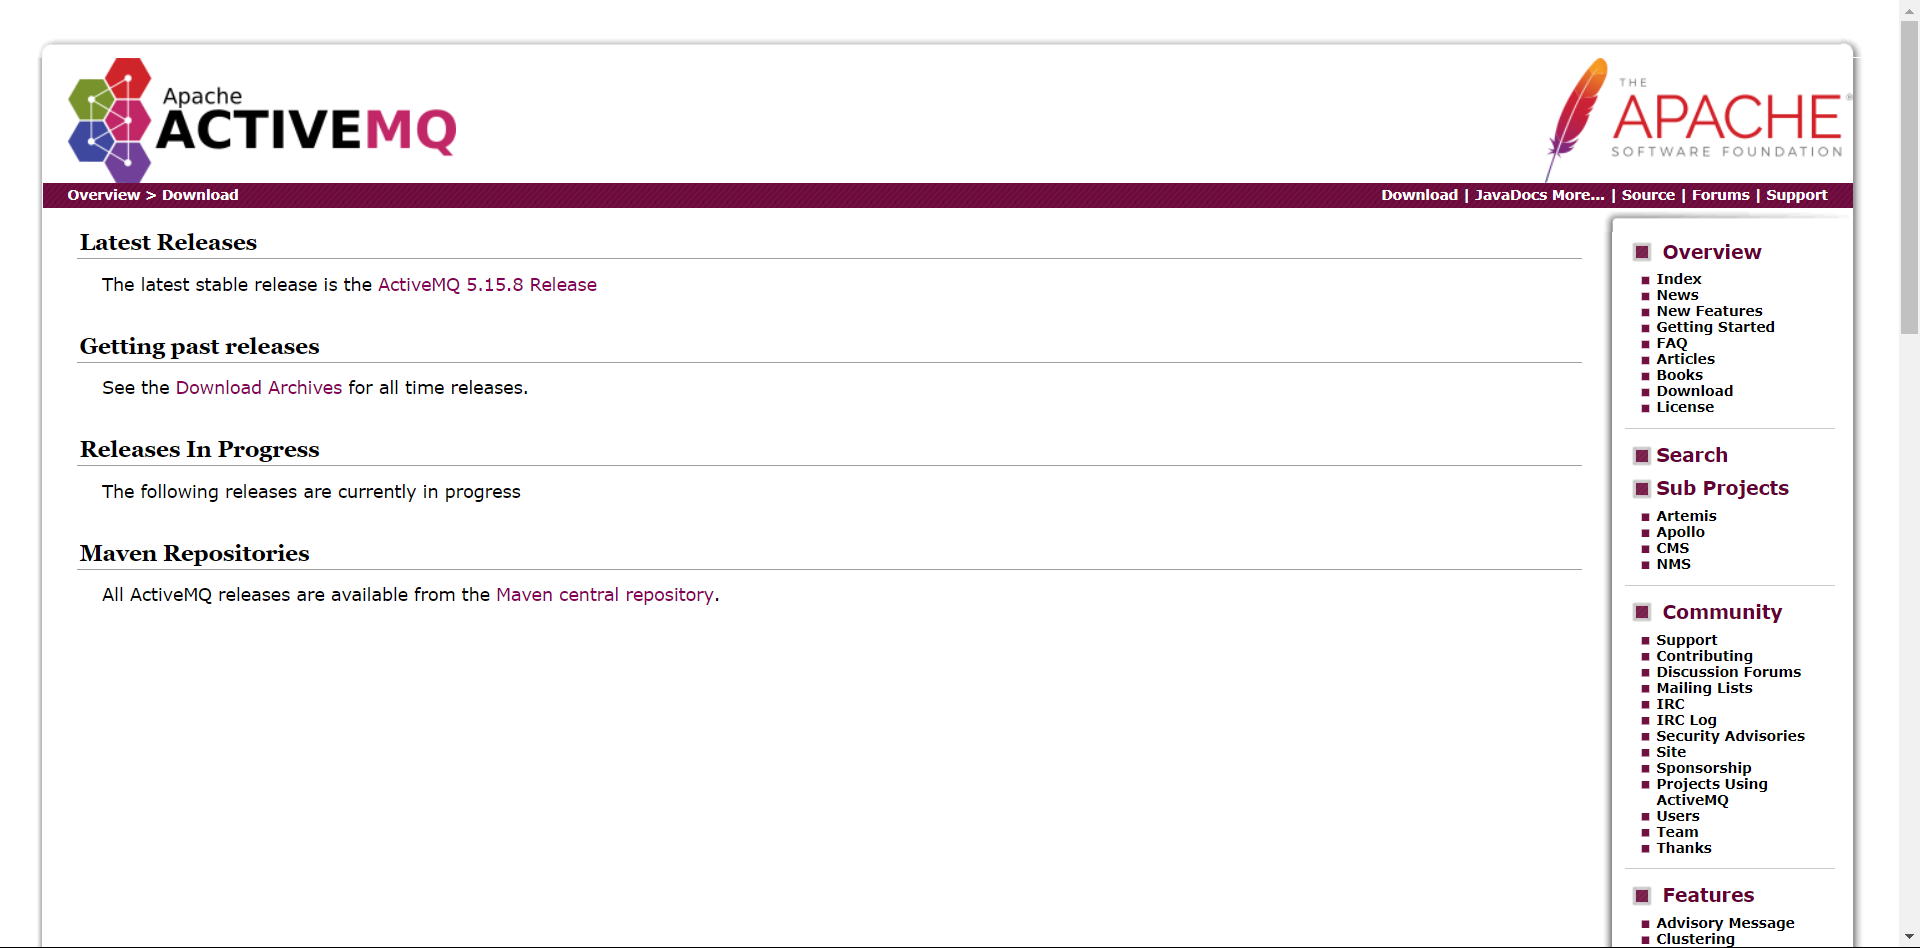Open FAQ in the sidebar

pyautogui.click(x=1671, y=343)
